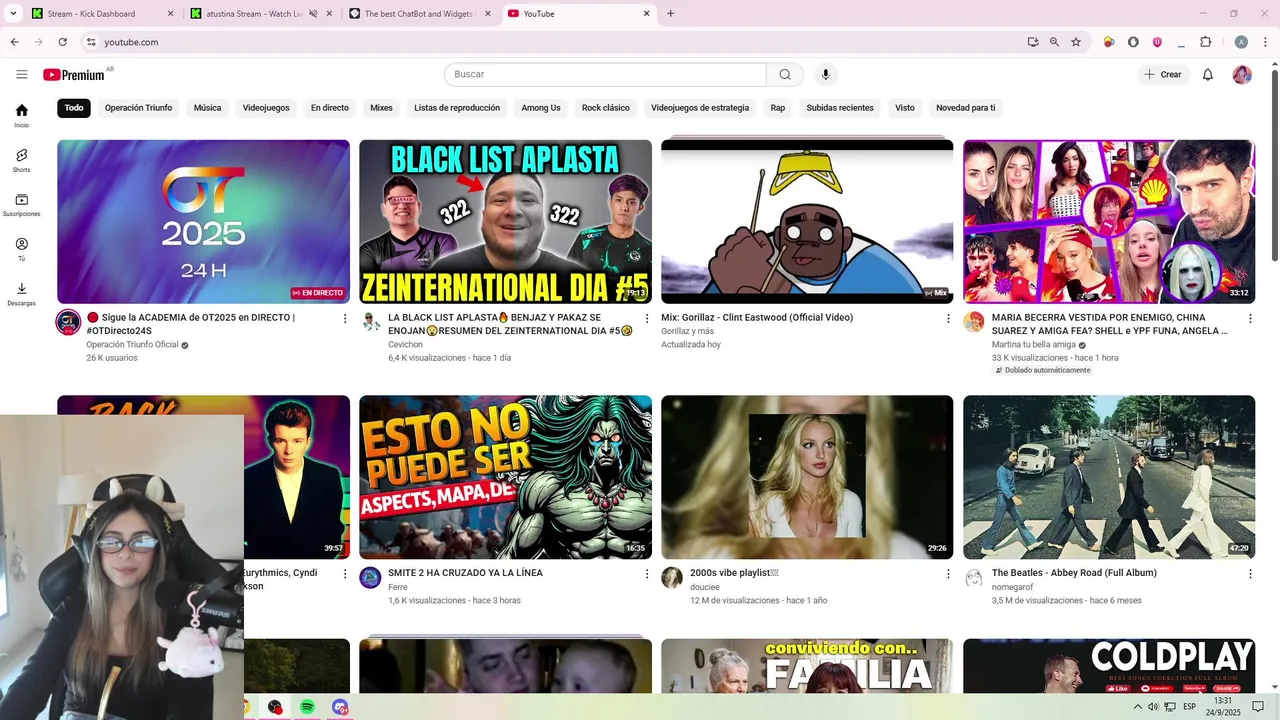
Task: Open the OT2025 channel avatar
Action: (68, 322)
